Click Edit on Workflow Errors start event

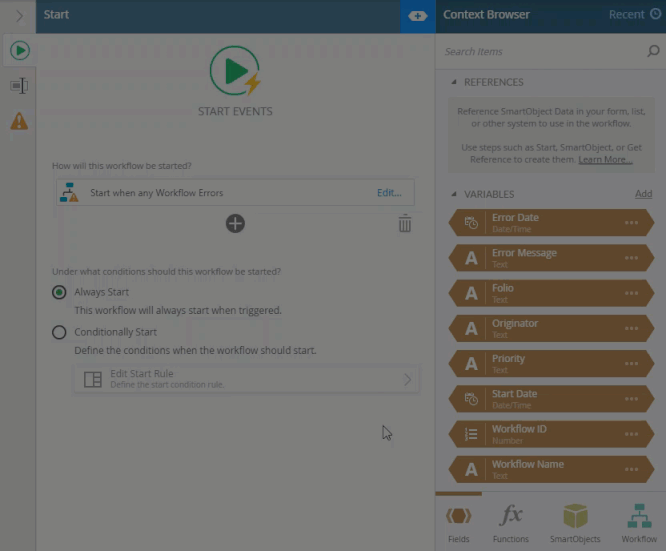pyautogui.click(x=389, y=192)
